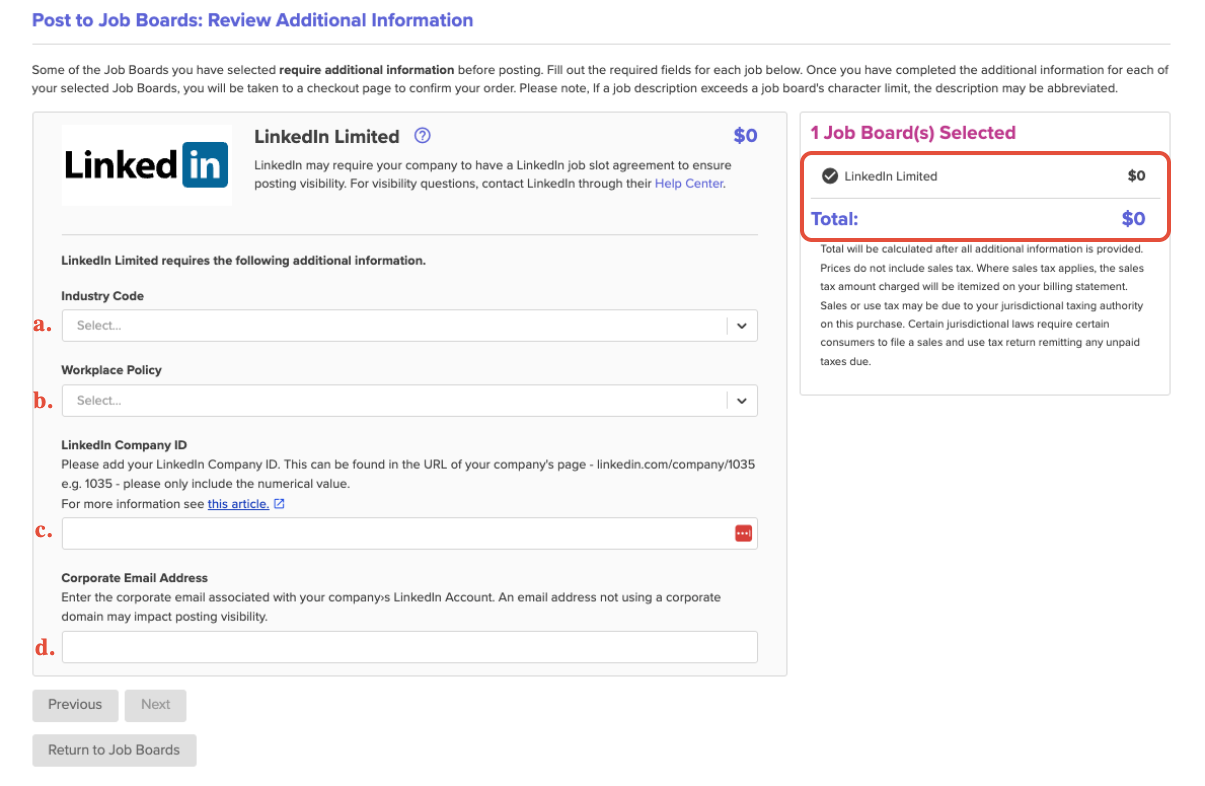Viewport: 1205px width, 786px height.
Task: Click the Previous button
Action: (x=75, y=705)
